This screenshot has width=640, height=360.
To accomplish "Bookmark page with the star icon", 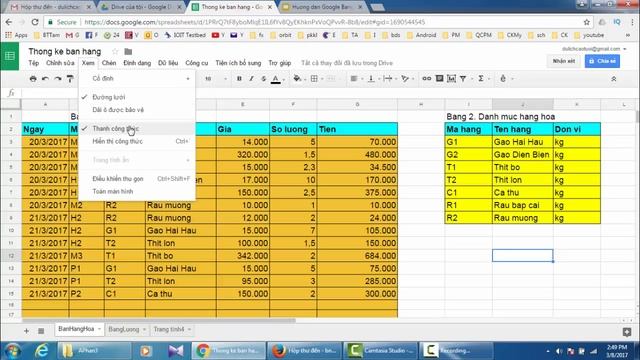I will point(587,22).
